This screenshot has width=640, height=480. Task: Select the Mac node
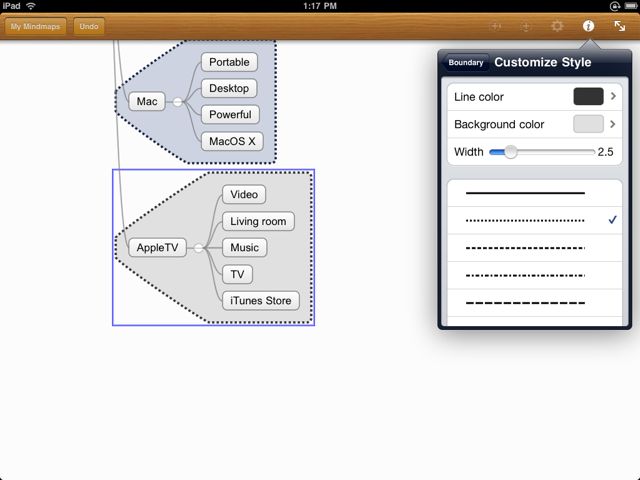pos(147,101)
